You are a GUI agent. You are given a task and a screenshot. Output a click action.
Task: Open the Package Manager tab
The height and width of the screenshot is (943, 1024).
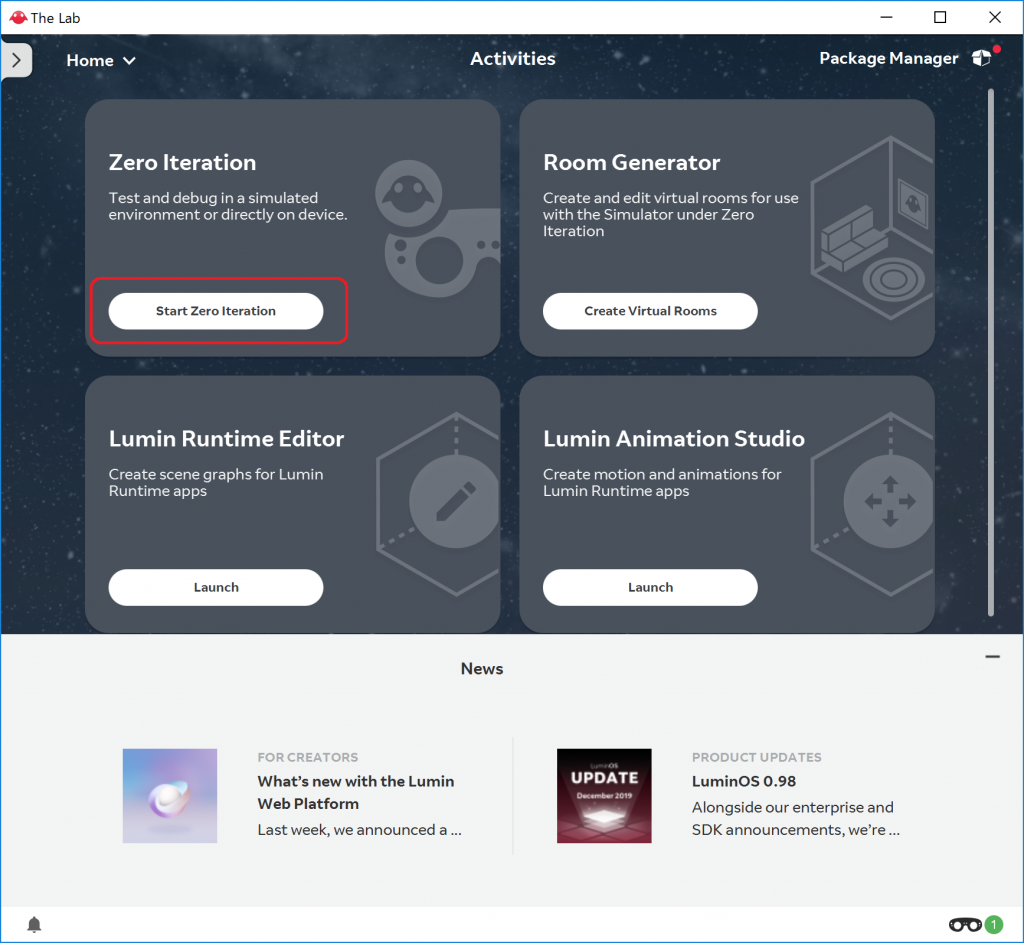pos(888,59)
